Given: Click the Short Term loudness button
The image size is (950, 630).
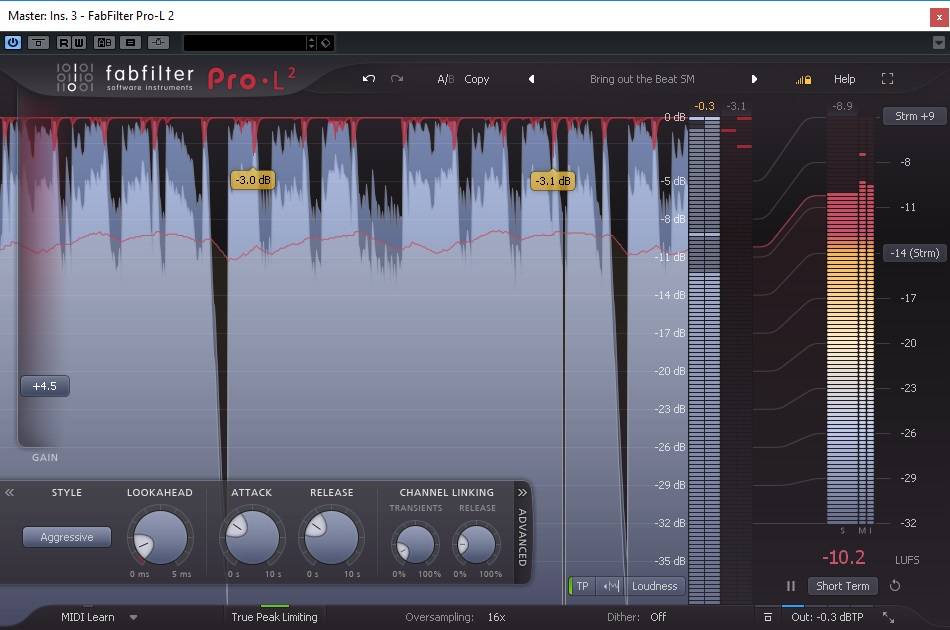Looking at the screenshot, I should click(842, 586).
